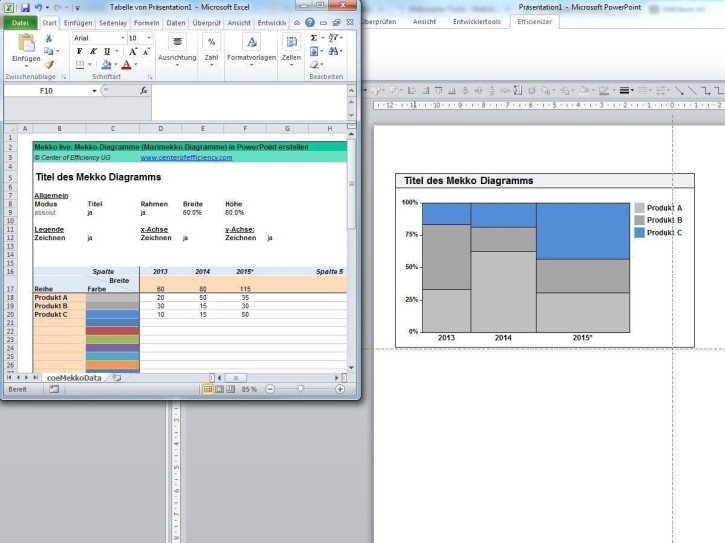Switch to the Efficienizer tab in PowerPoint
The height and width of the screenshot is (543, 725).
(535, 22)
